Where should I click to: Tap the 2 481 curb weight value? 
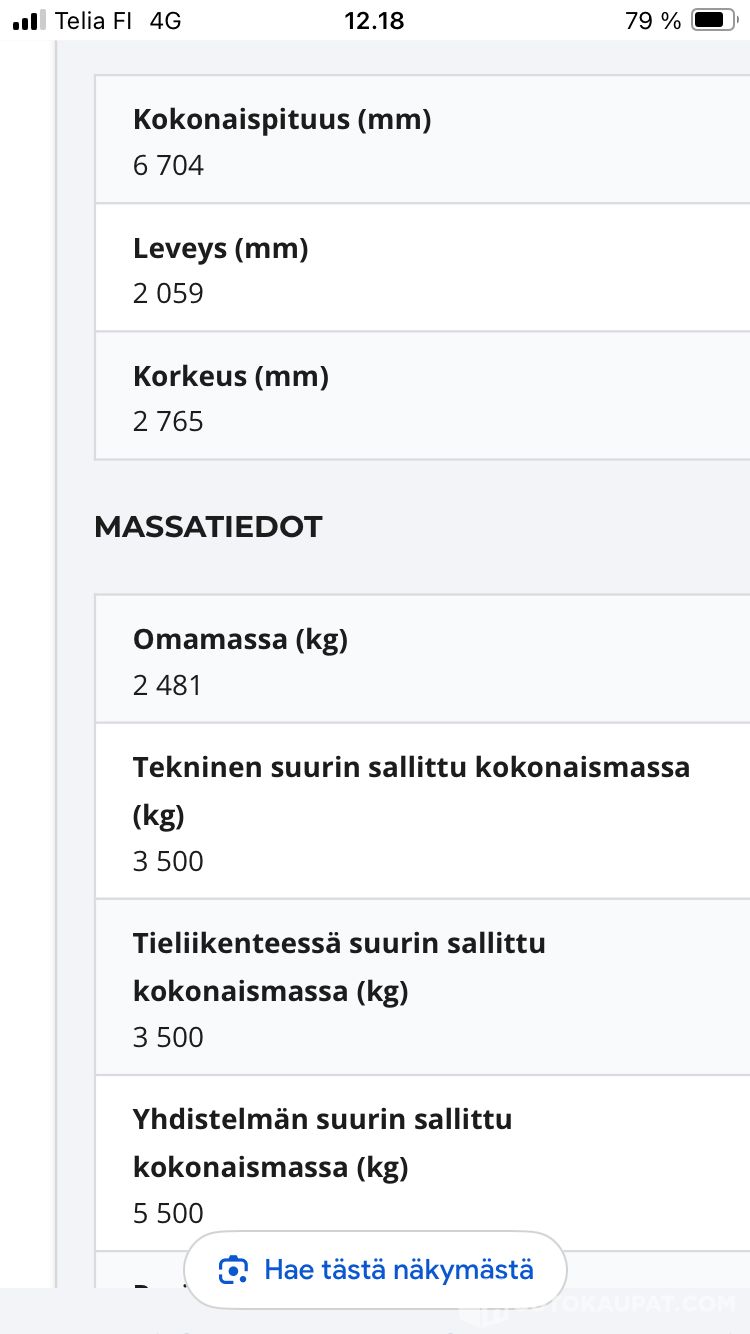(167, 685)
